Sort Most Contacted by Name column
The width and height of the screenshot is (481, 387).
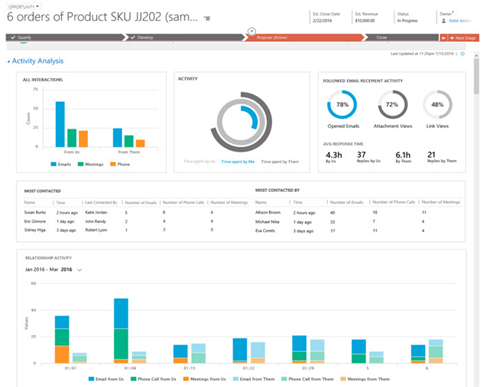29,202
